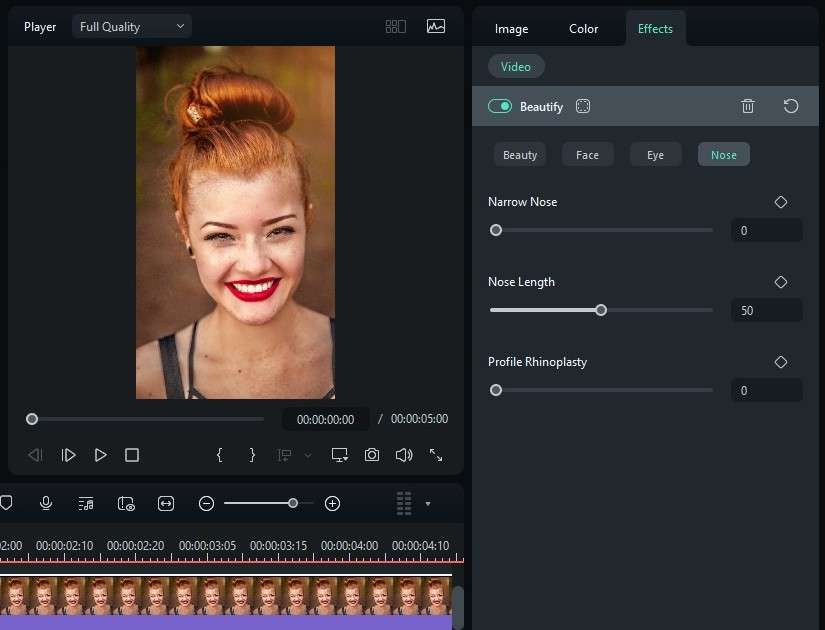Click the voiceover microphone icon
This screenshot has height=630, width=825.
[46, 503]
